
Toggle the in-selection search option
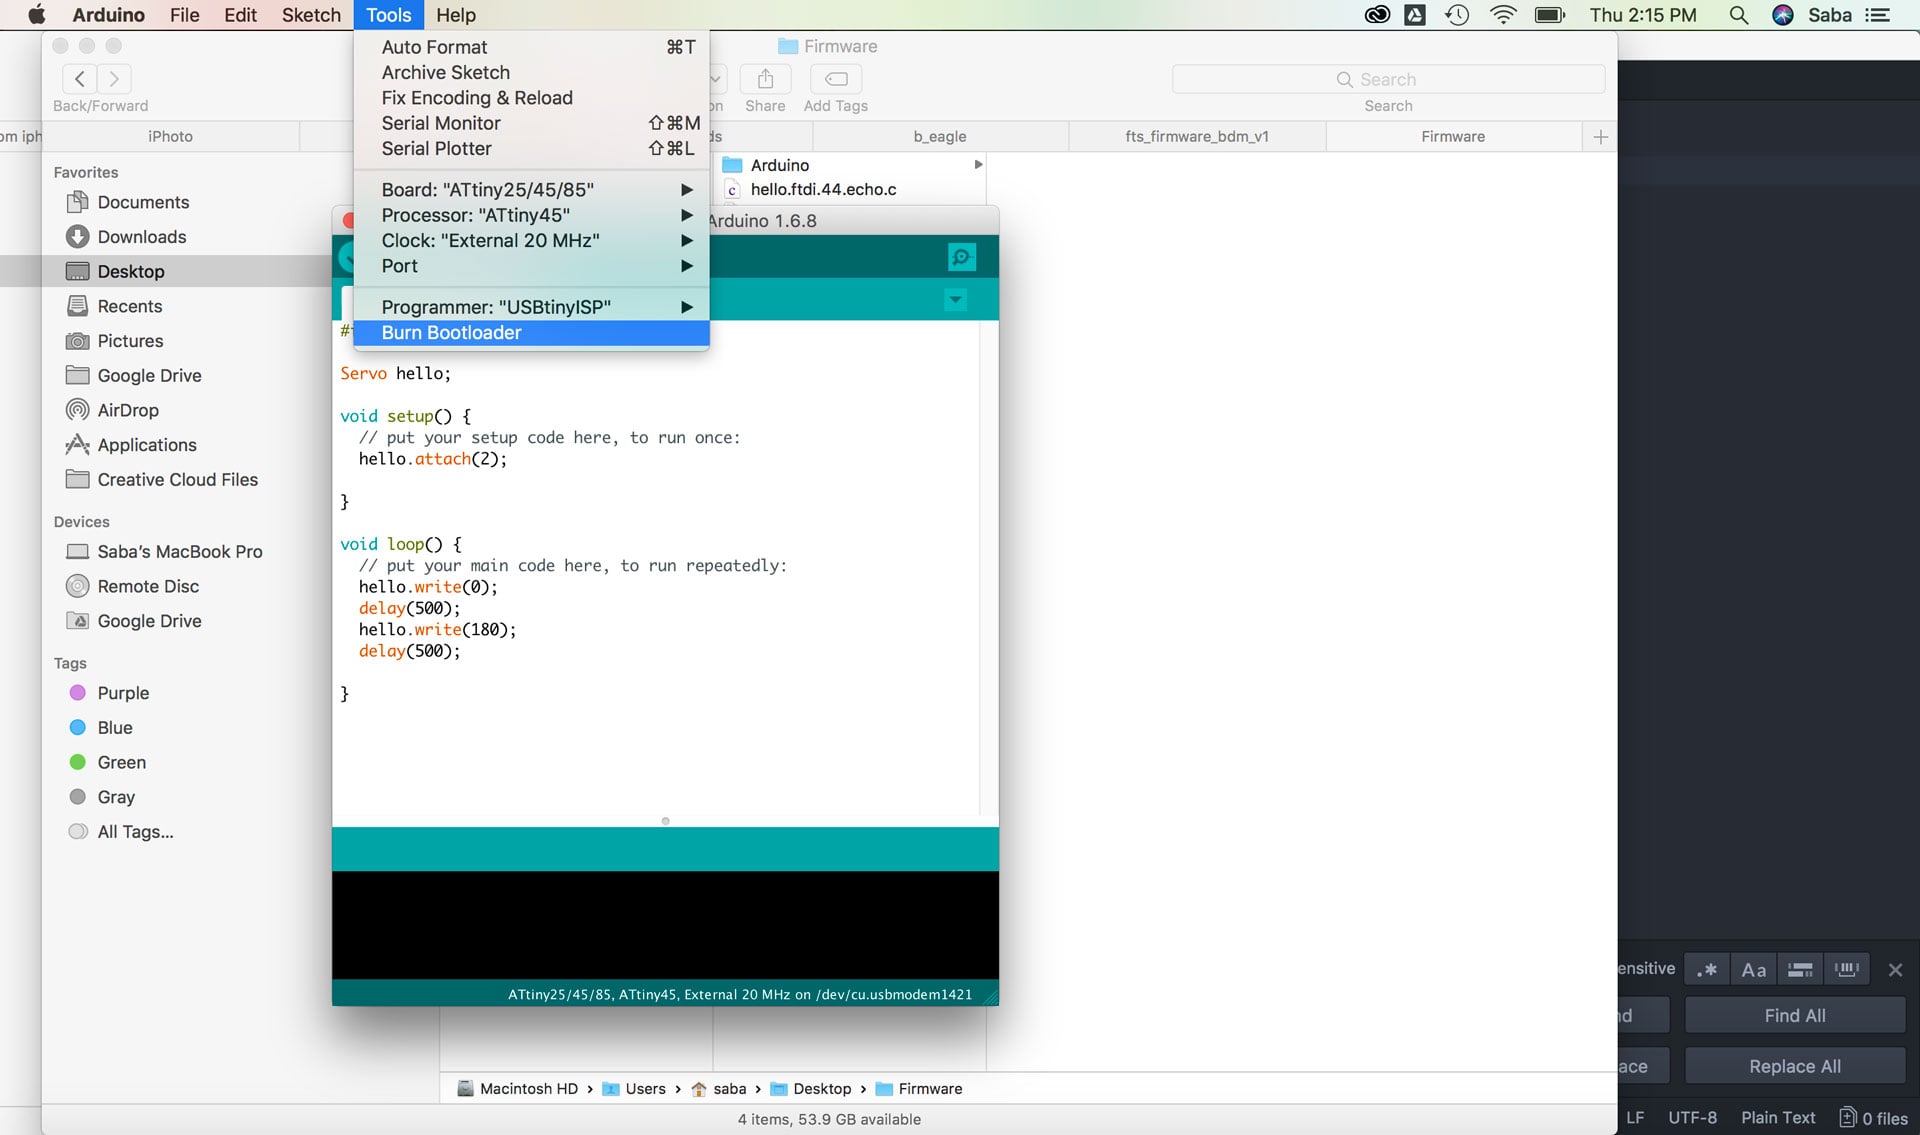pyautogui.click(x=1800, y=969)
